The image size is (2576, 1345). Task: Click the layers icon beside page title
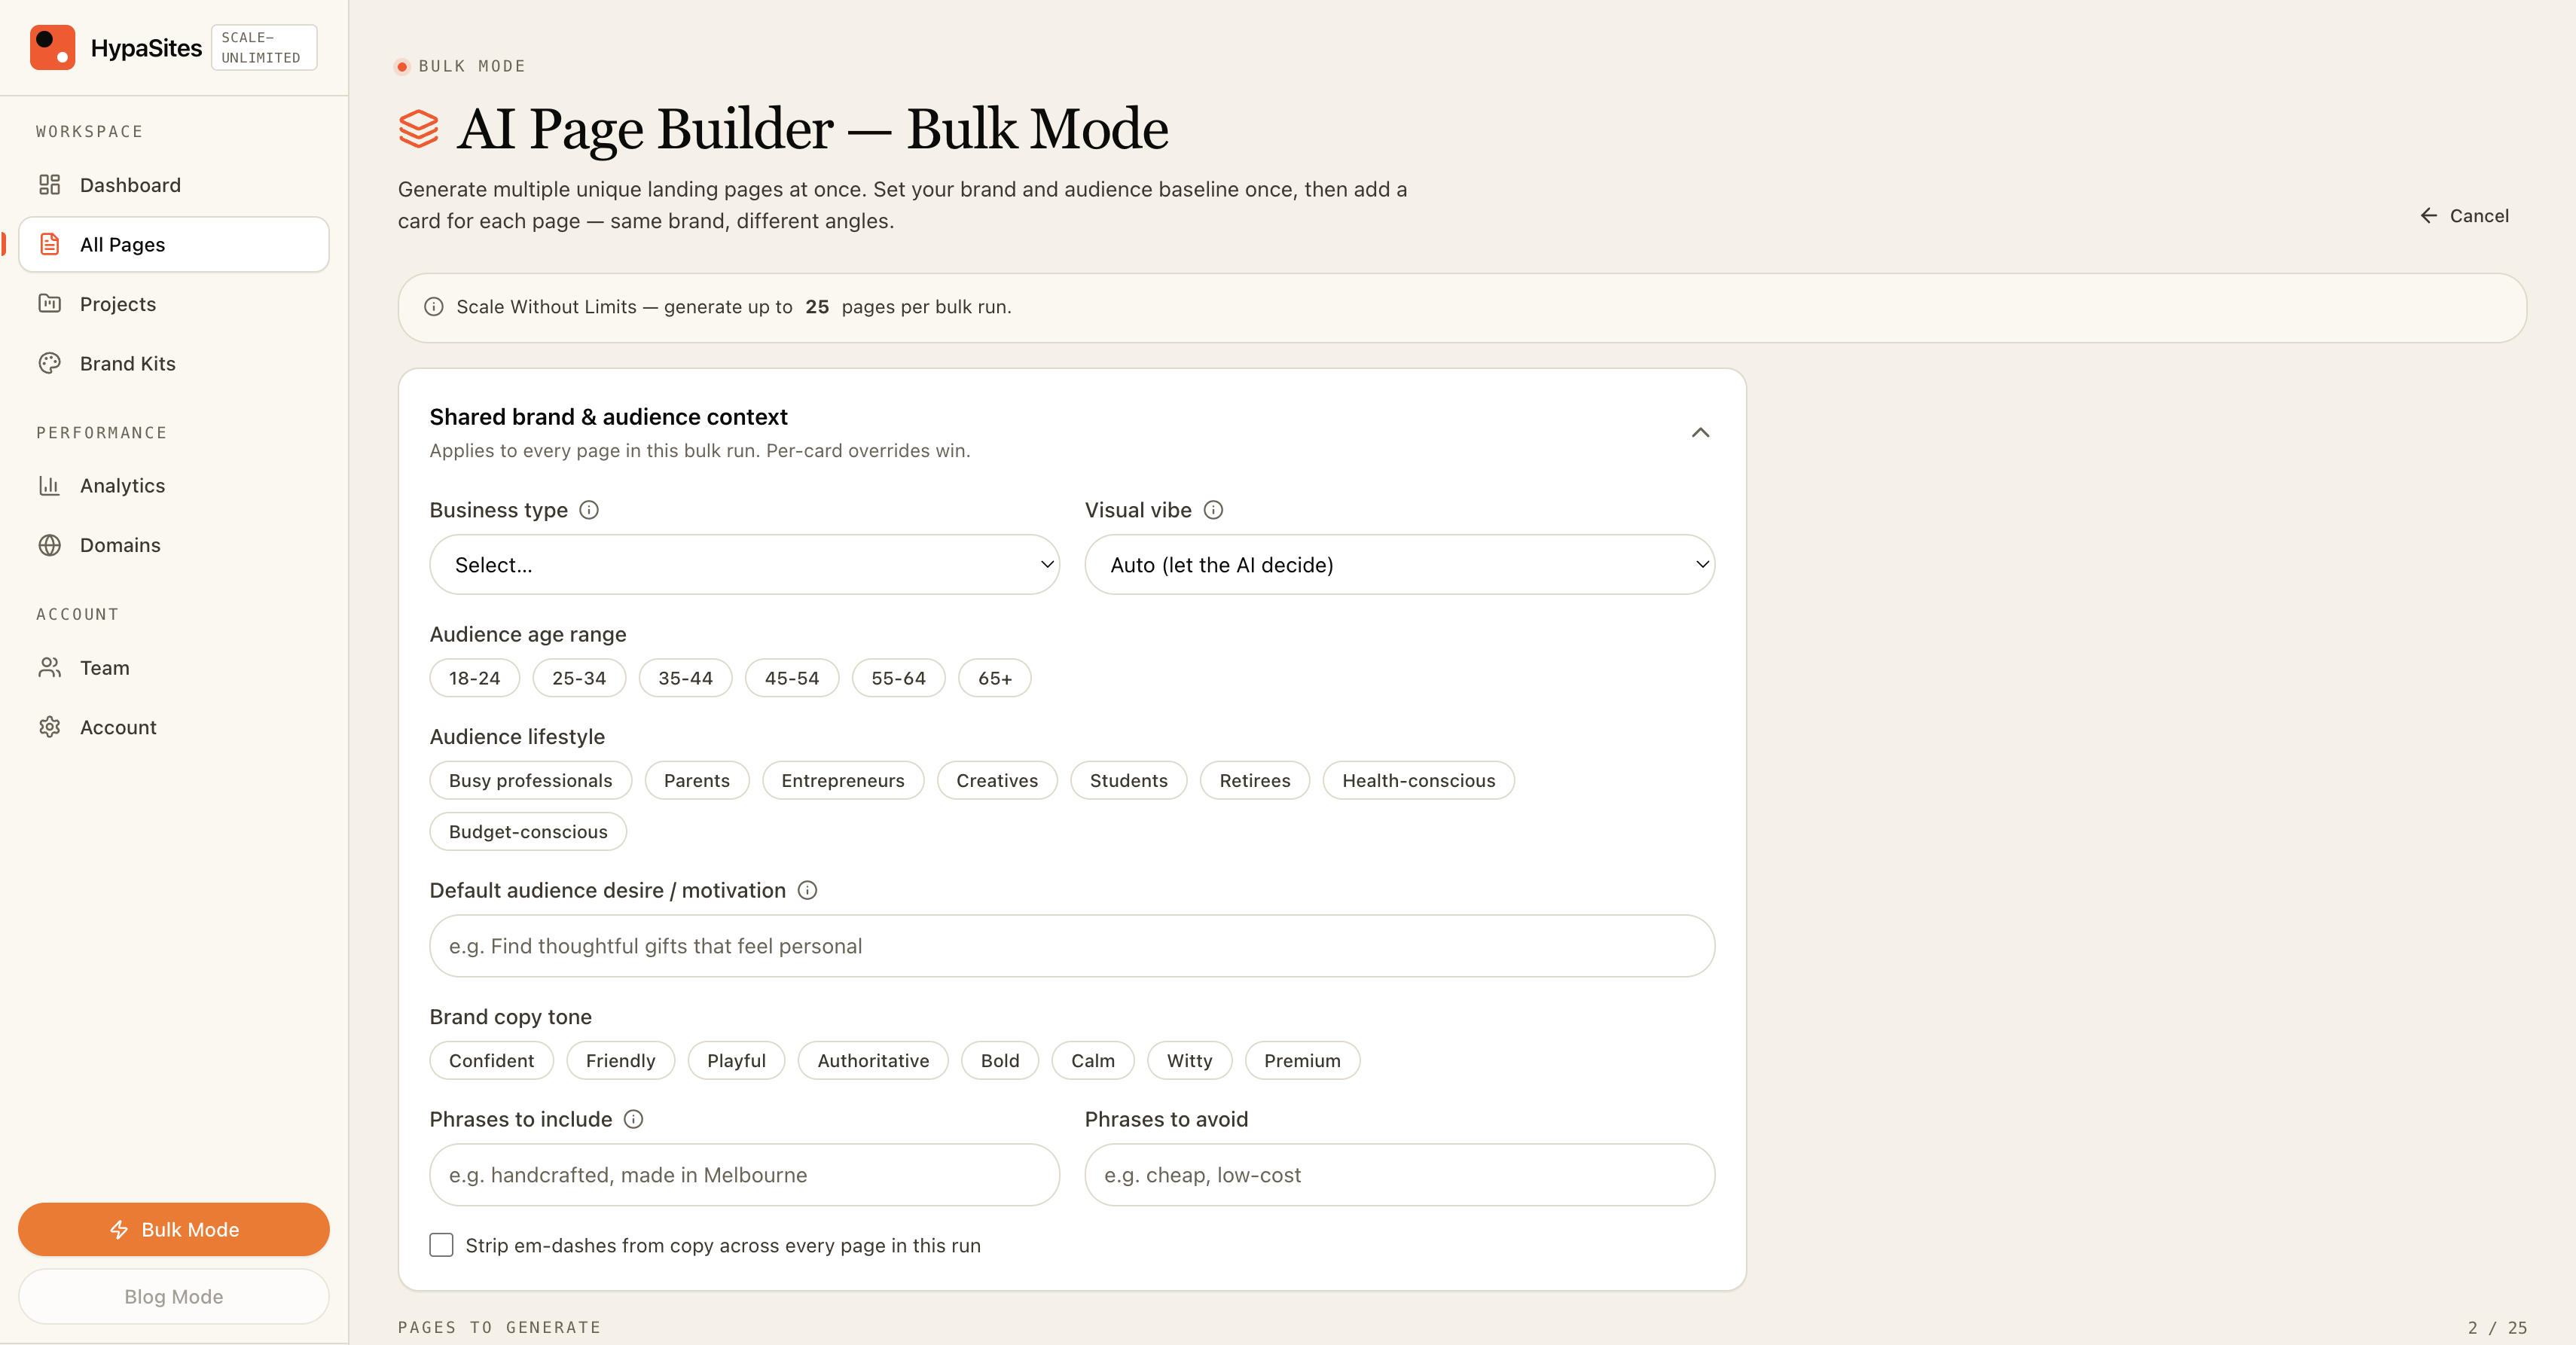click(418, 129)
